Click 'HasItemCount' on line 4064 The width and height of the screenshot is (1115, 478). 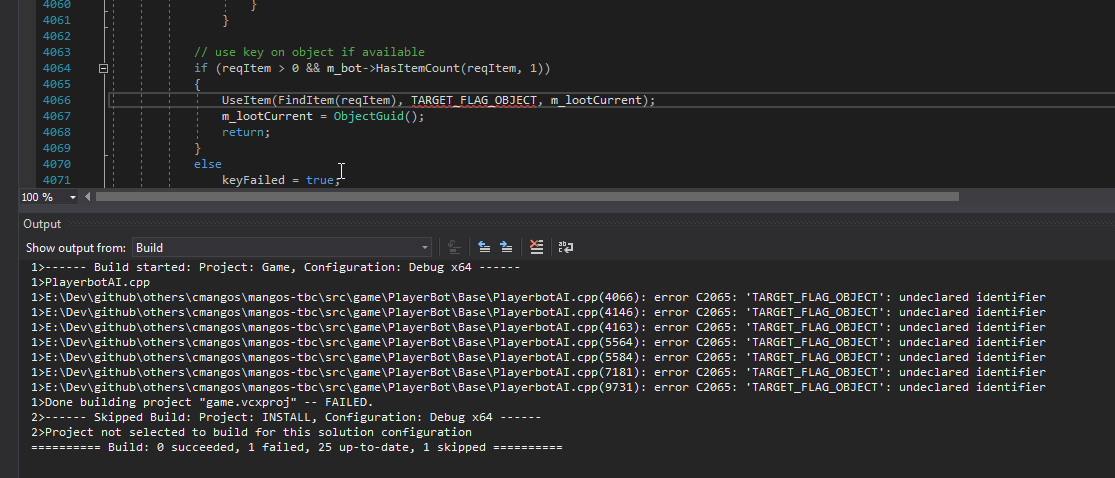[x=417, y=68]
